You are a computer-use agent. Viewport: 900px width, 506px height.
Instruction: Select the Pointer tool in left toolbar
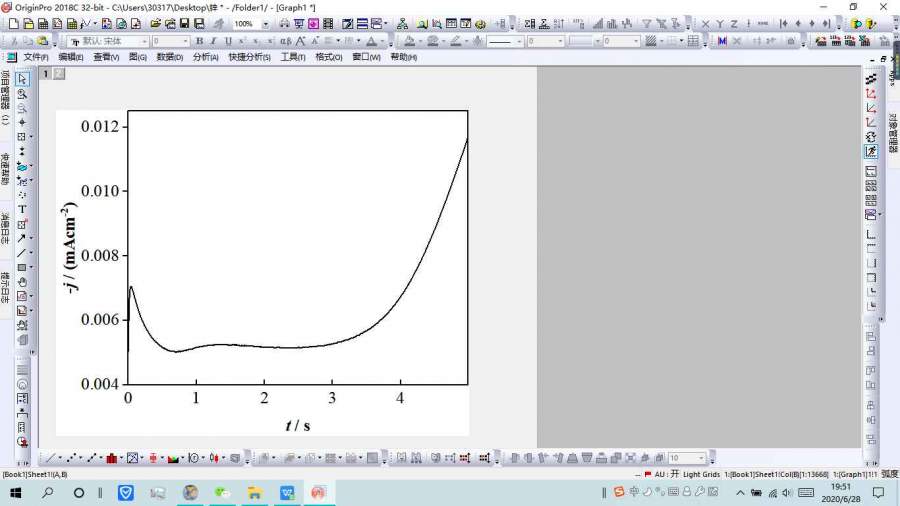pos(22,79)
